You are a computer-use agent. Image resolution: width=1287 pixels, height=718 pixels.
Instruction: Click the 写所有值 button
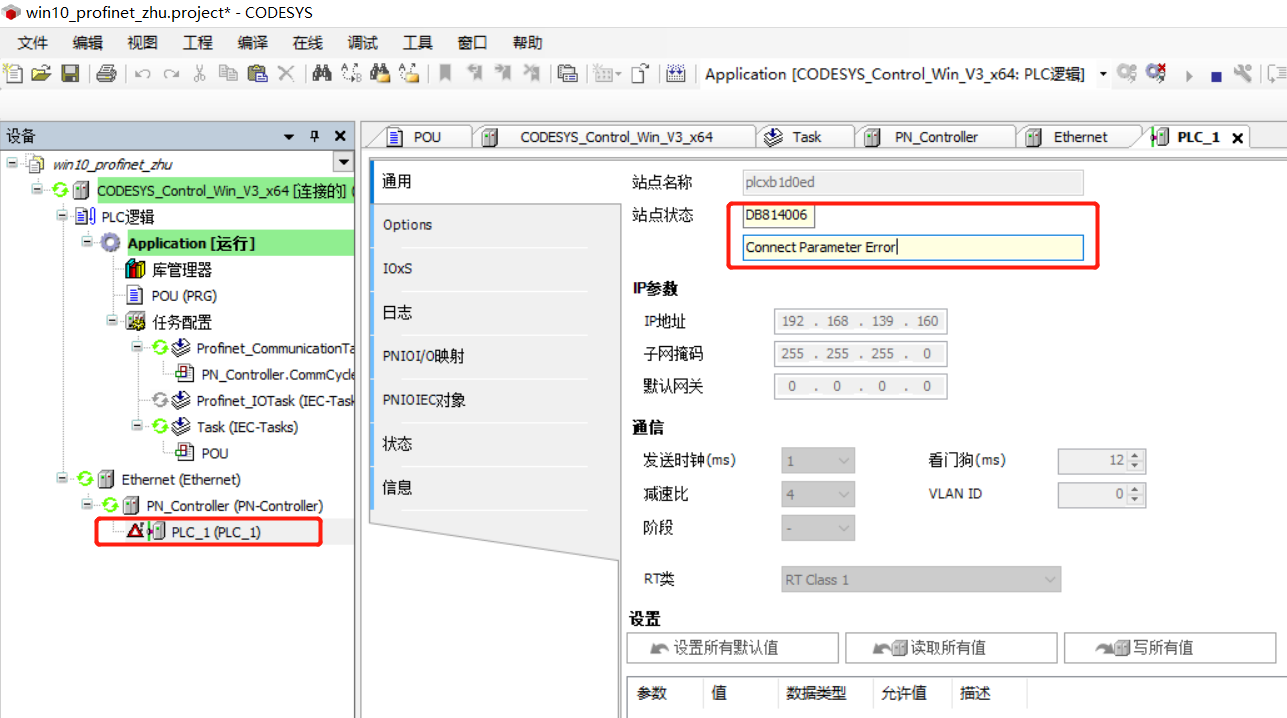click(1169, 647)
